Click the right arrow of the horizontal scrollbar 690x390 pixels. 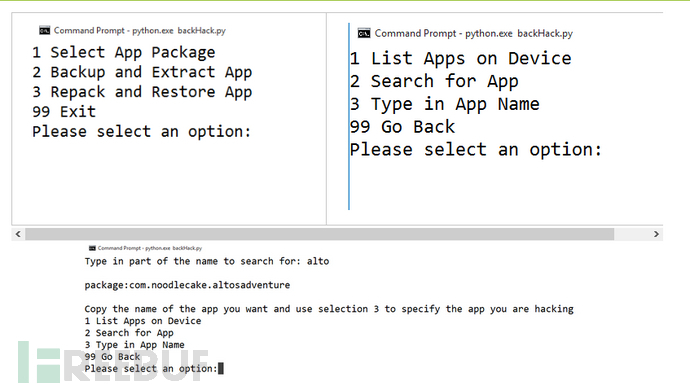tap(656, 234)
